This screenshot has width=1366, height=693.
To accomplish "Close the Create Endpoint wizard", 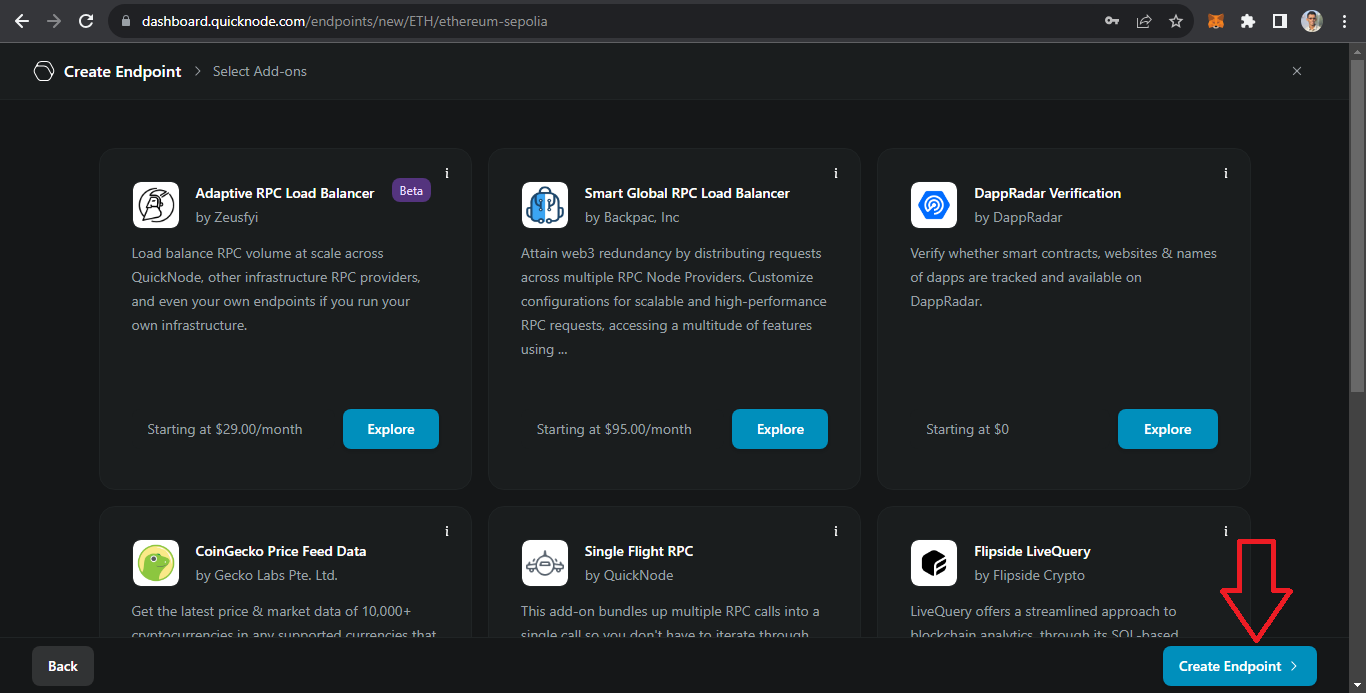I will click(1297, 71).
